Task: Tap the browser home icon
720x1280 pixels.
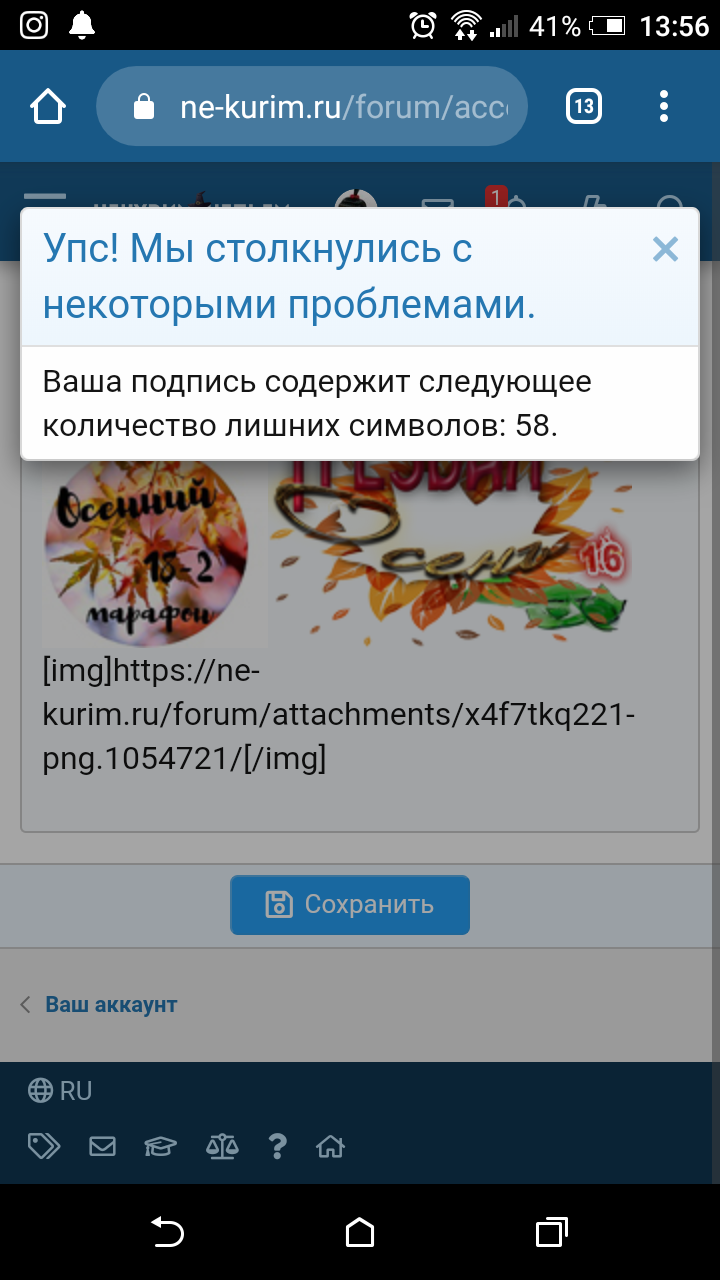Action: point(48,106)
